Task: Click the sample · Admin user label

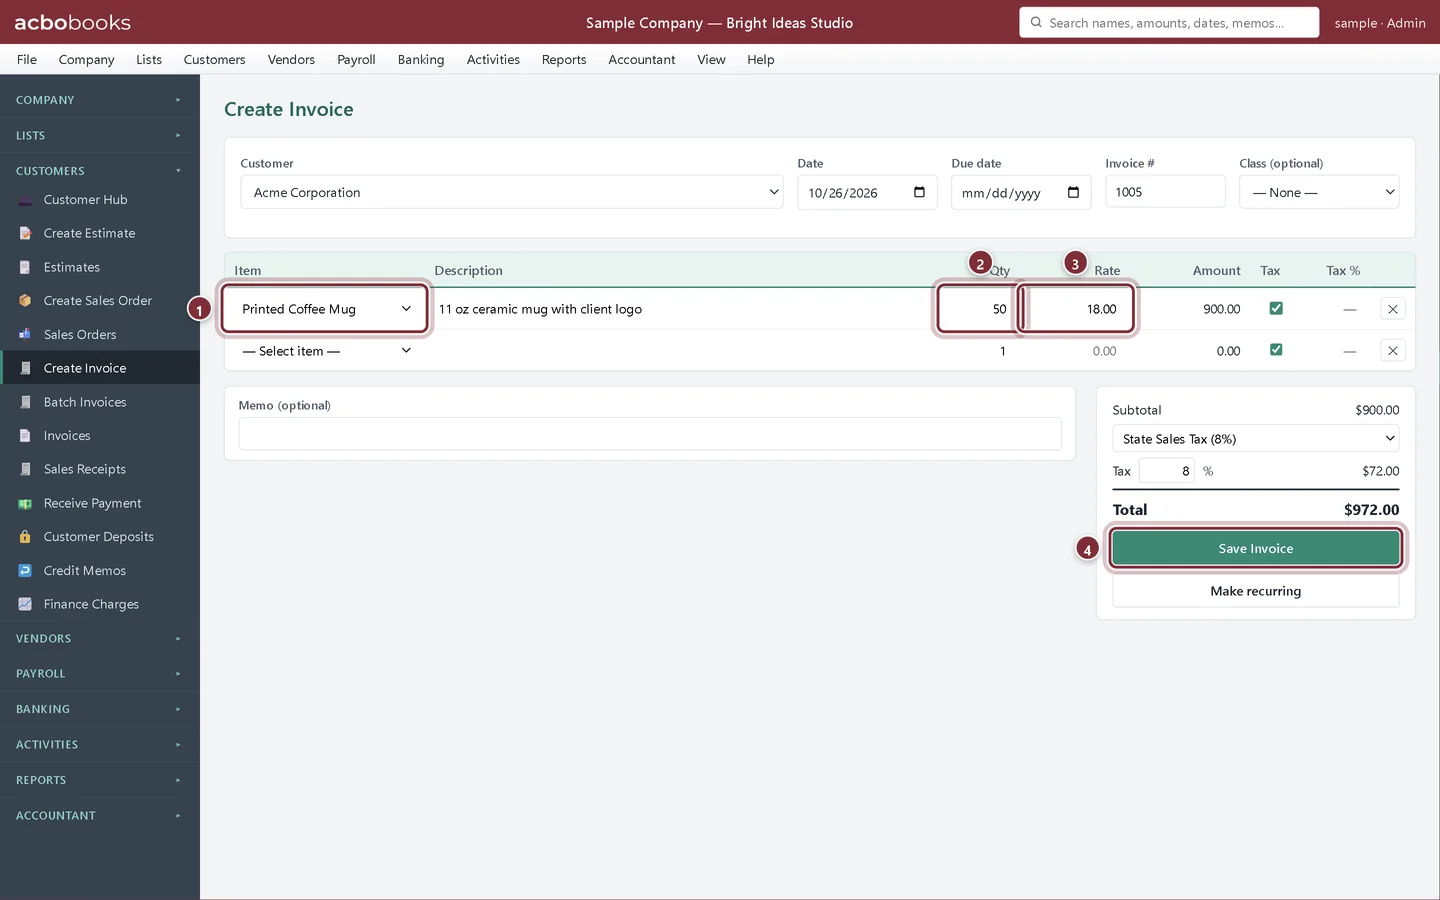Action: point(1380,23)
